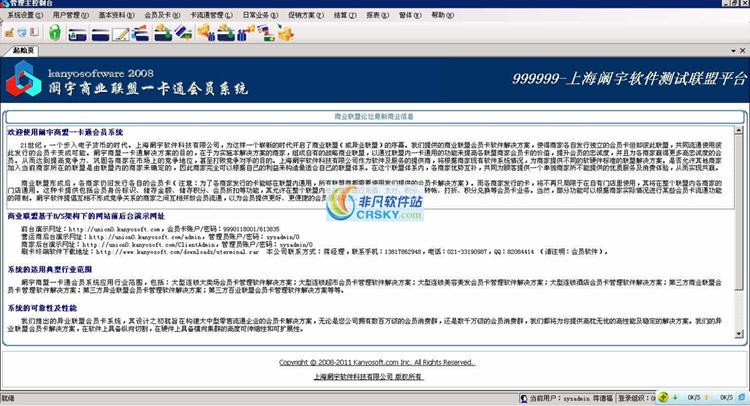Screen dimensions: 750x406
Task: Open the 日常业务 menu
Action: pos(260,15)
